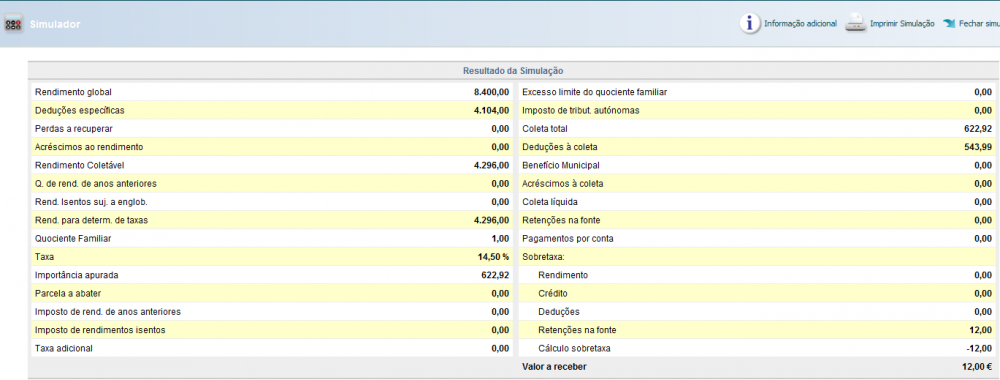This screenshot has height=380, width=1000.
Task: Click the Simulador title text
Action: click(55, 24)
